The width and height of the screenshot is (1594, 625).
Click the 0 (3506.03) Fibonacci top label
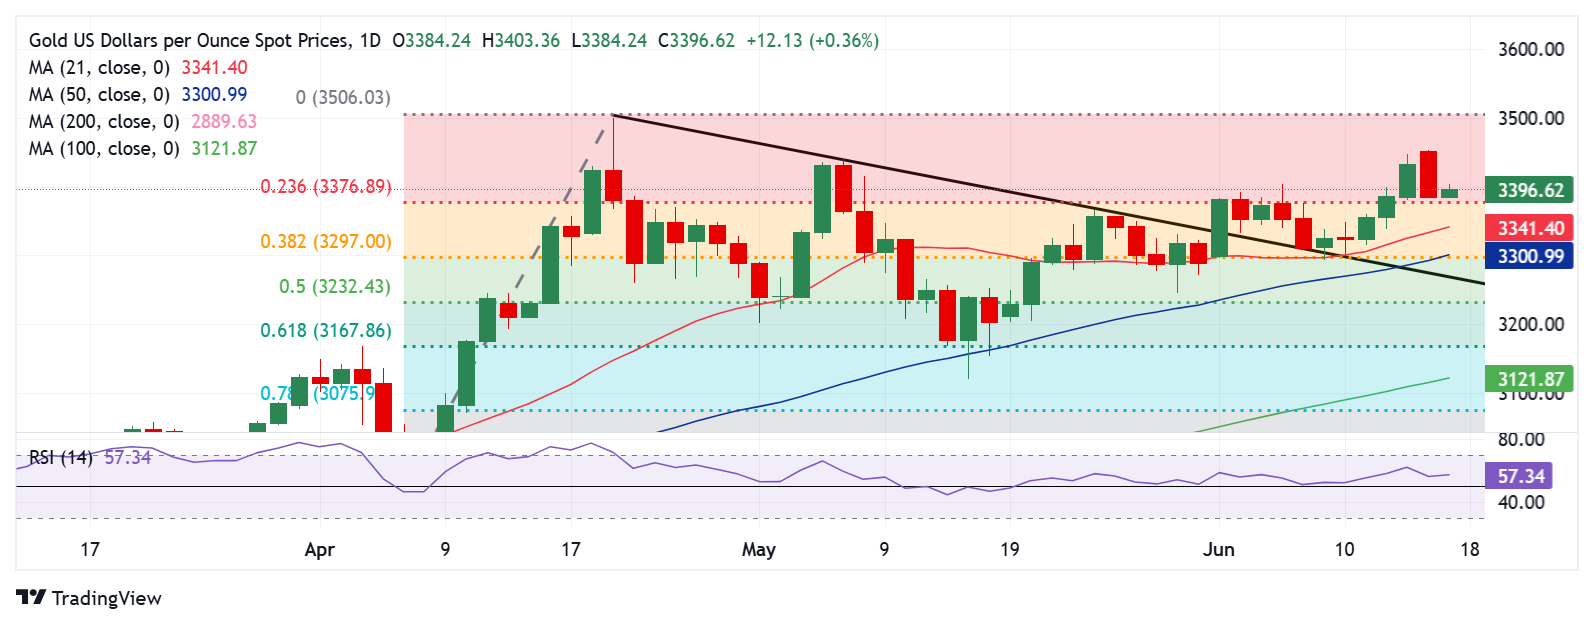343,98
